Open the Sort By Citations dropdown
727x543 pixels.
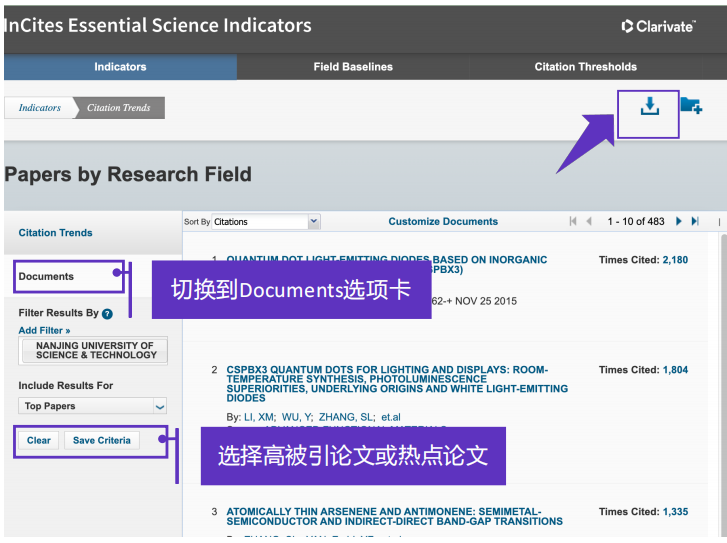pyautogui.click(x=266, y=222)
